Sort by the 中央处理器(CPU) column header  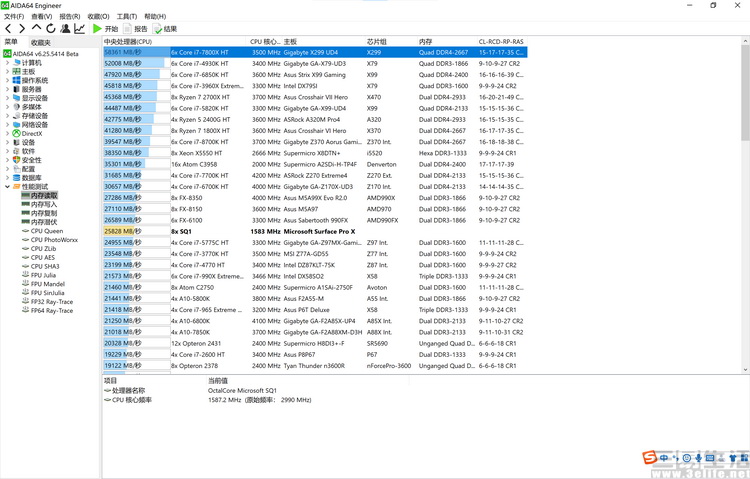click(174, 42)
